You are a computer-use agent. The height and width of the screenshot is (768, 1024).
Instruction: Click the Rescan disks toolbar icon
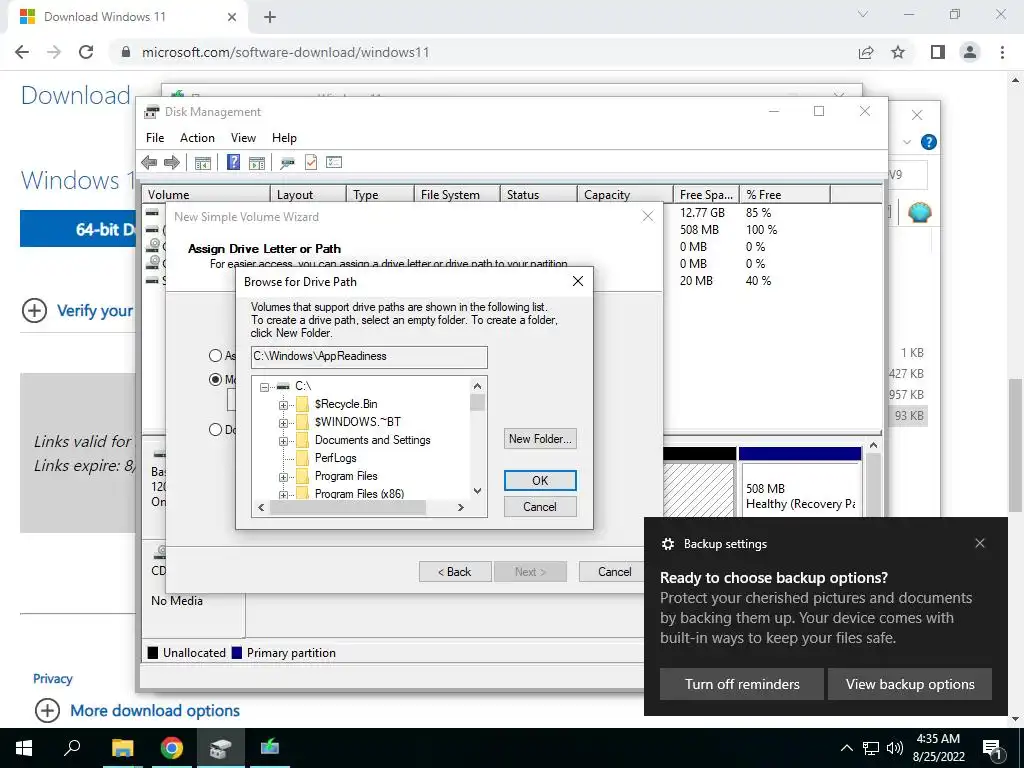click(287, 163)
